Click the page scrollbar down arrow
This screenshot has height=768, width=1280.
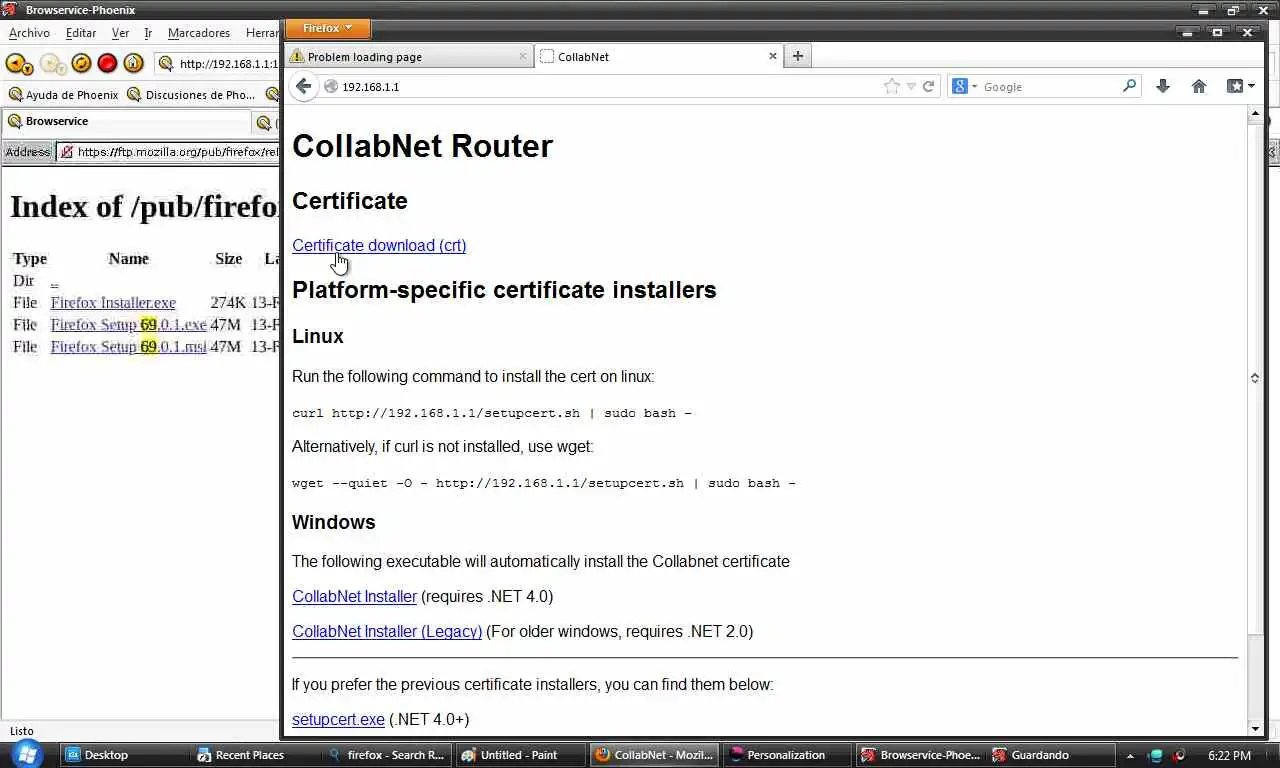click(x=1255, y=729)
